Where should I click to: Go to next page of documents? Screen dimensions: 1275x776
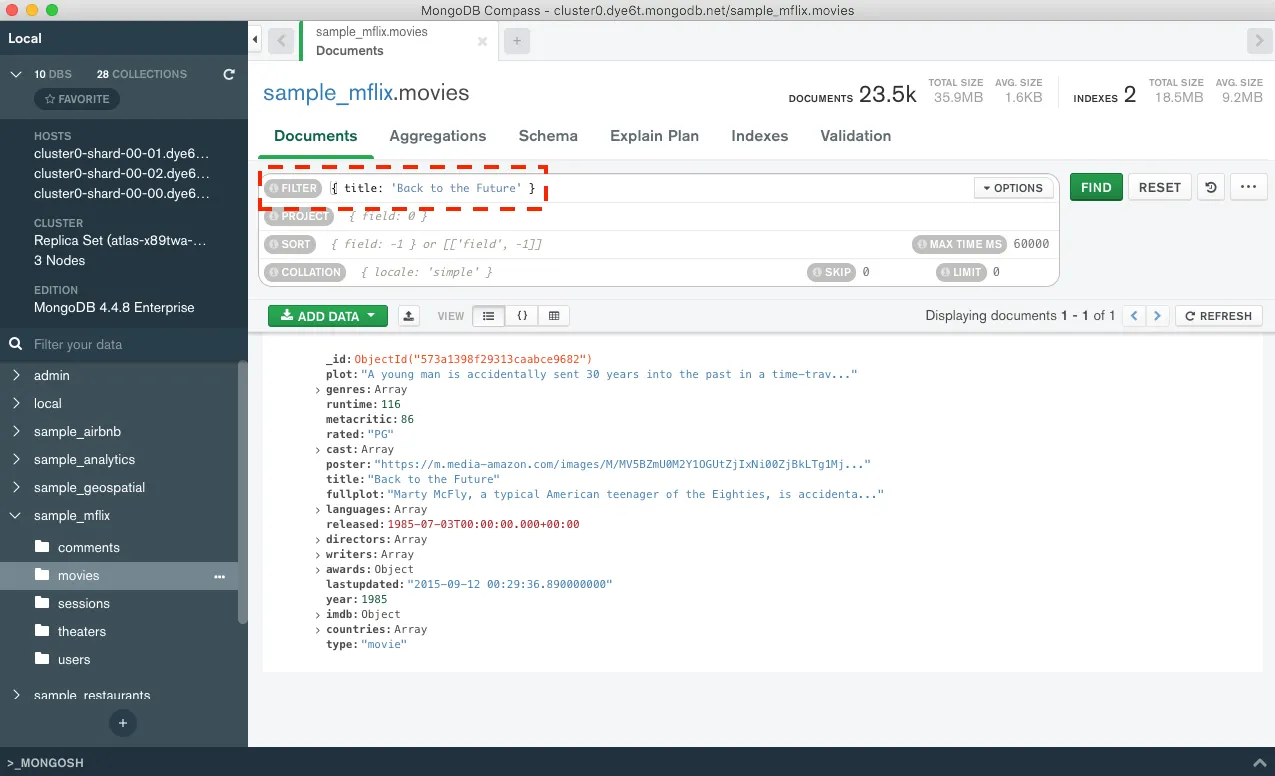1157,316
